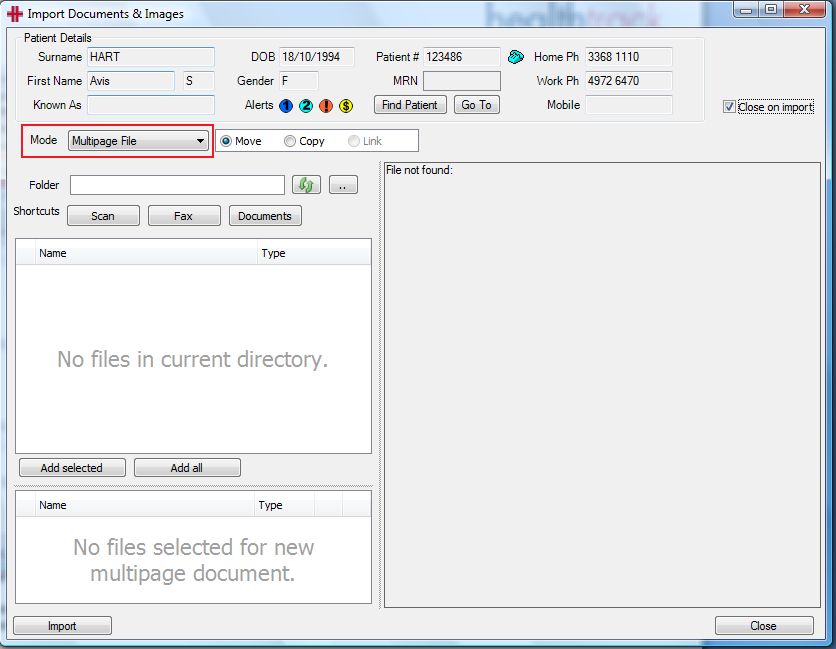Click the Surname field containing HART

151,57
